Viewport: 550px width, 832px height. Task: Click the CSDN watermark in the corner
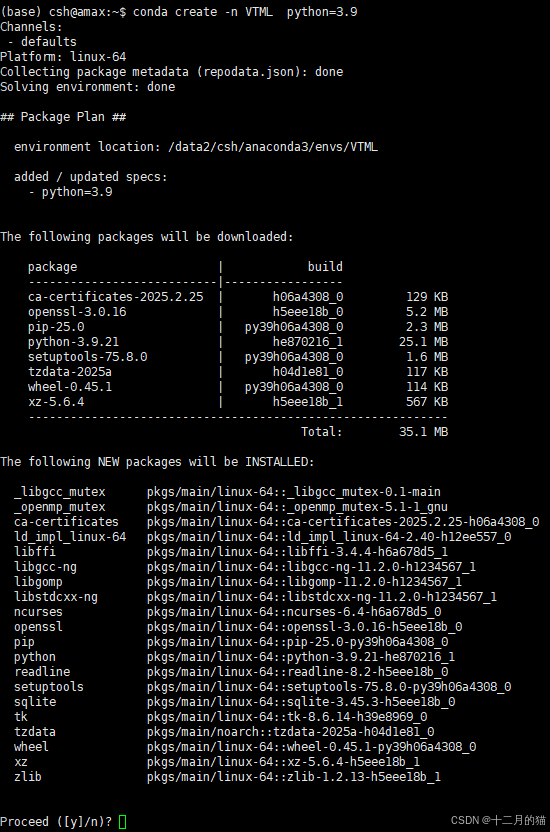498,820
